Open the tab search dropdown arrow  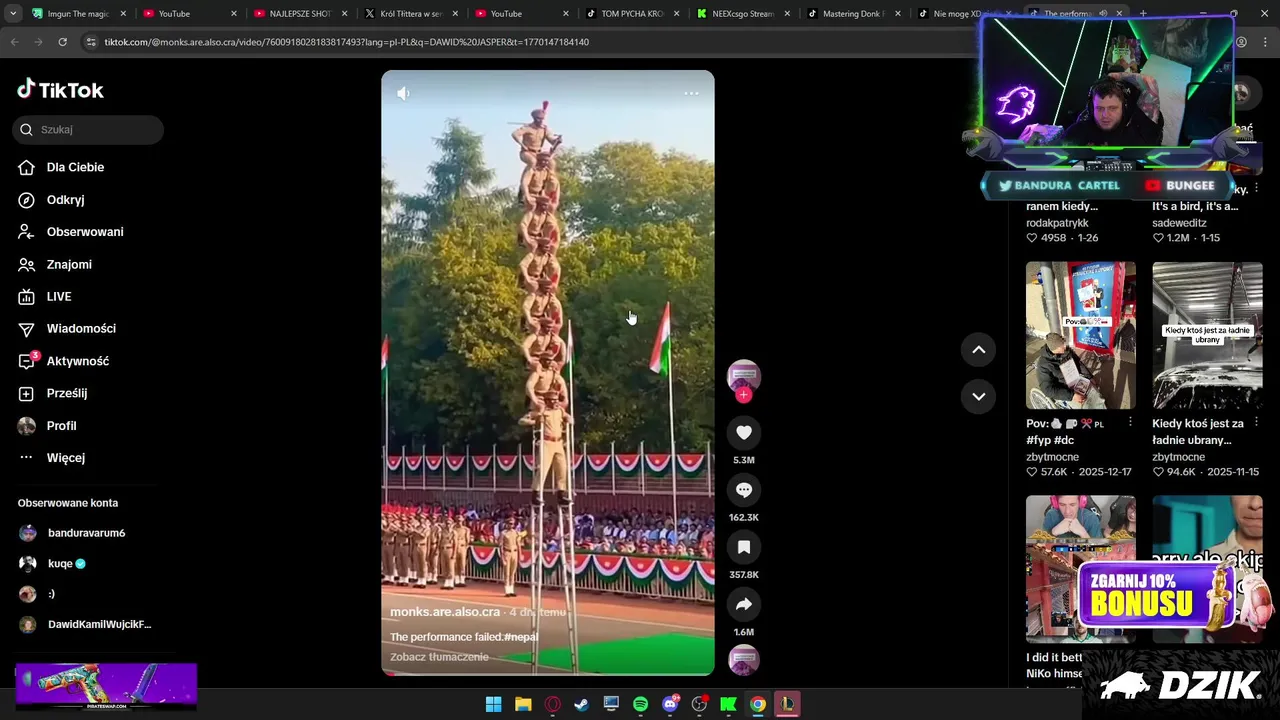tap(13, 14)
